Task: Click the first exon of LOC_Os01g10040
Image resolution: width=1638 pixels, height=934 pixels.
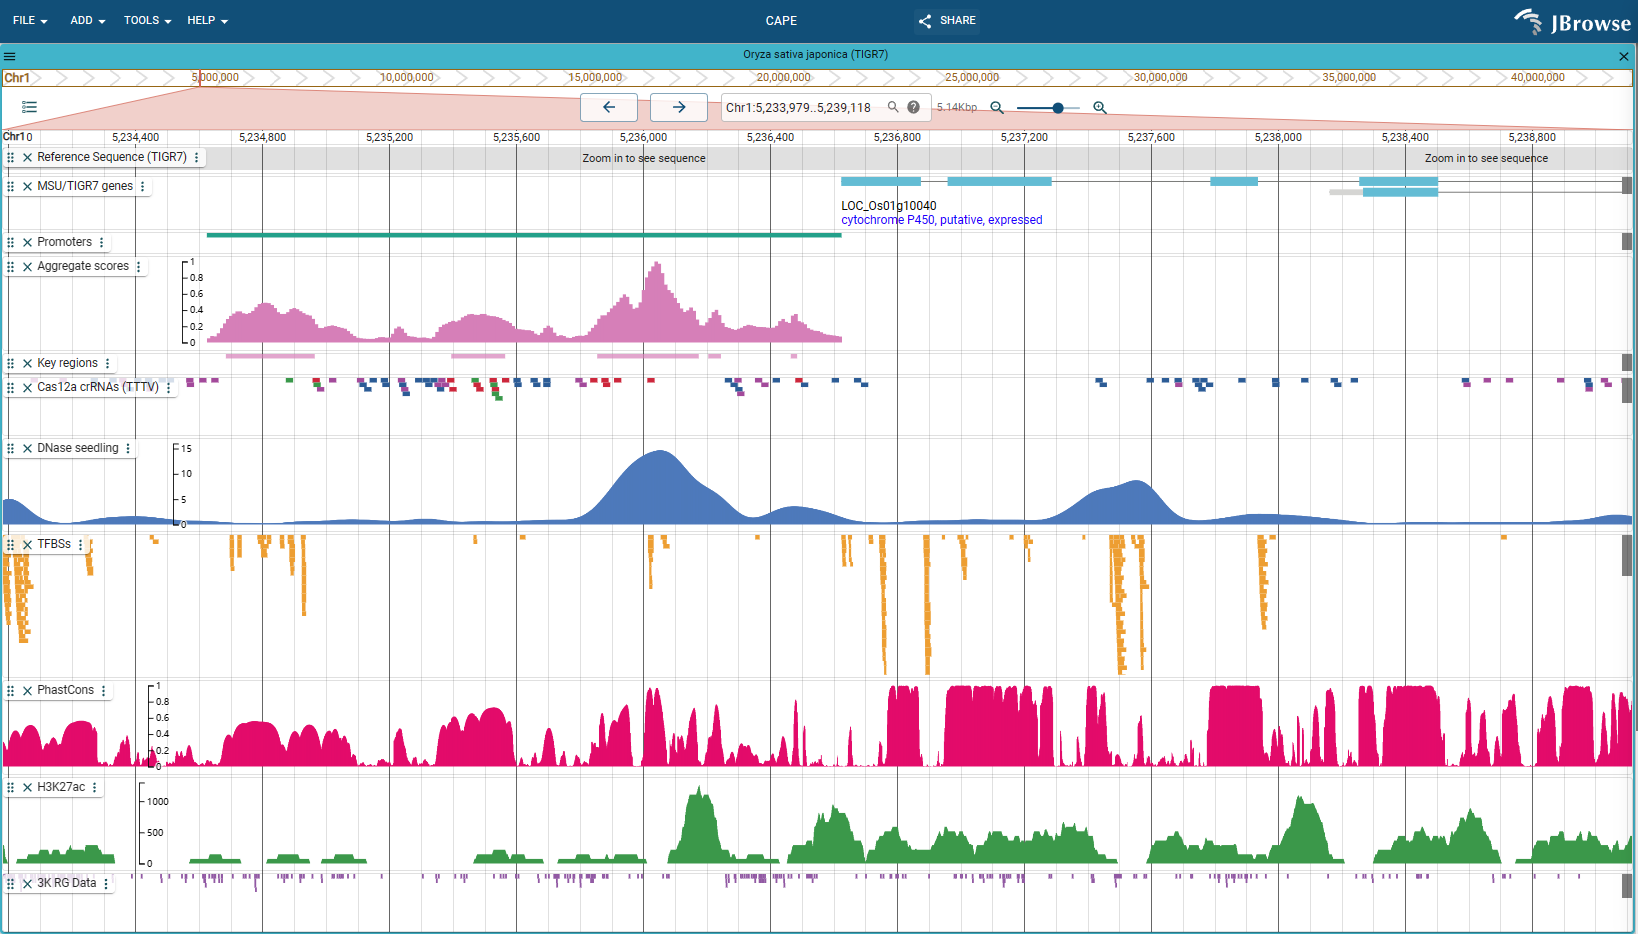Action: tap(881, 182)
